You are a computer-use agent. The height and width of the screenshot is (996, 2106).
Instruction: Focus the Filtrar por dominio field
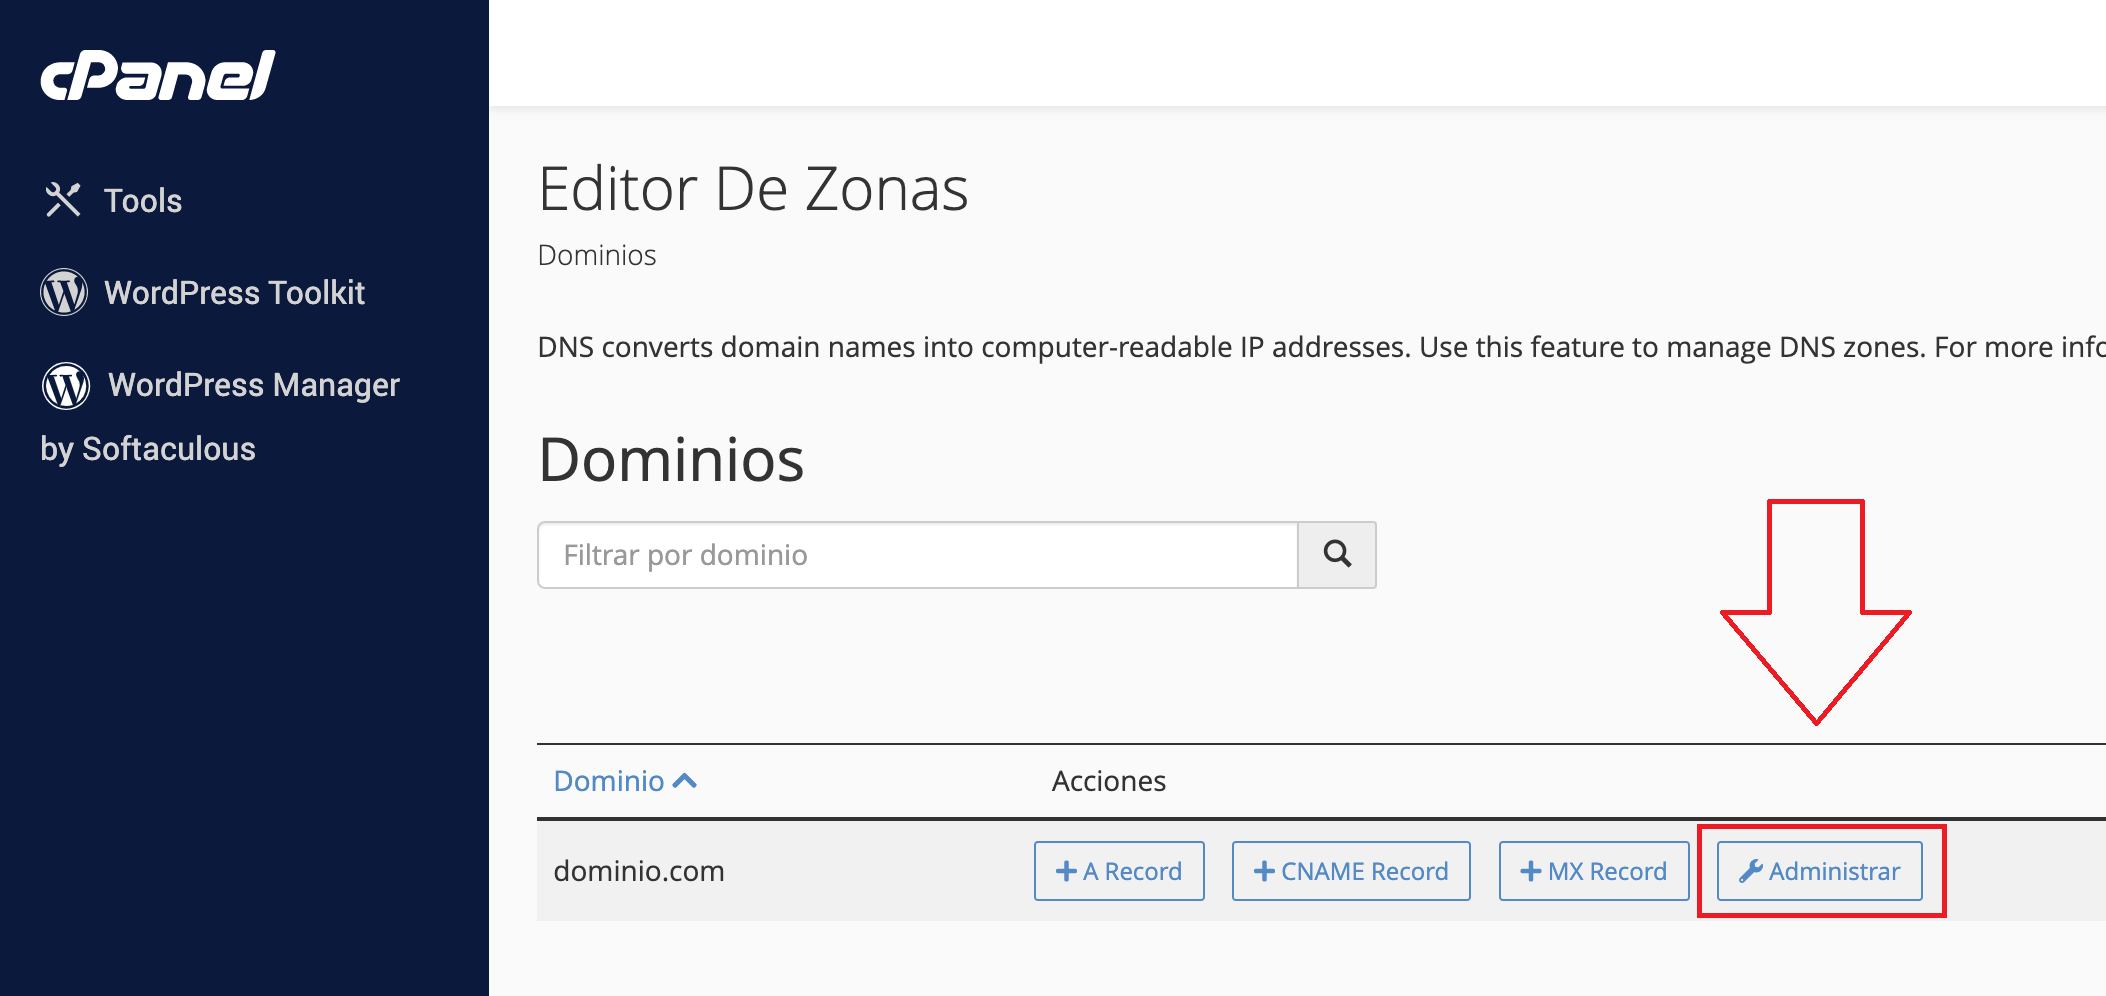917,555
